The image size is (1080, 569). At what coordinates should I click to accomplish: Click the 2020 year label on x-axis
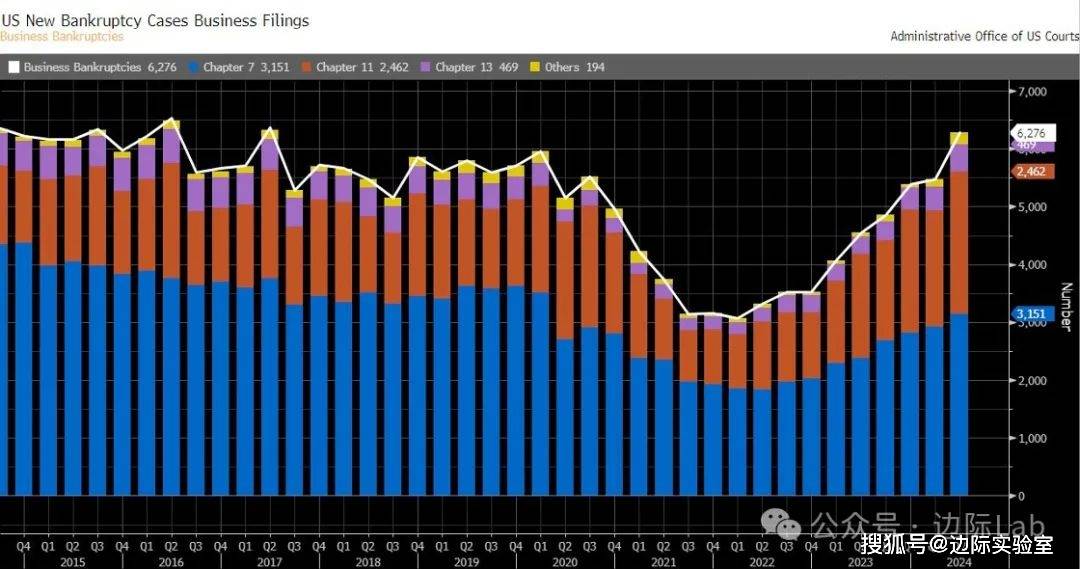click(x=565, y=562)
